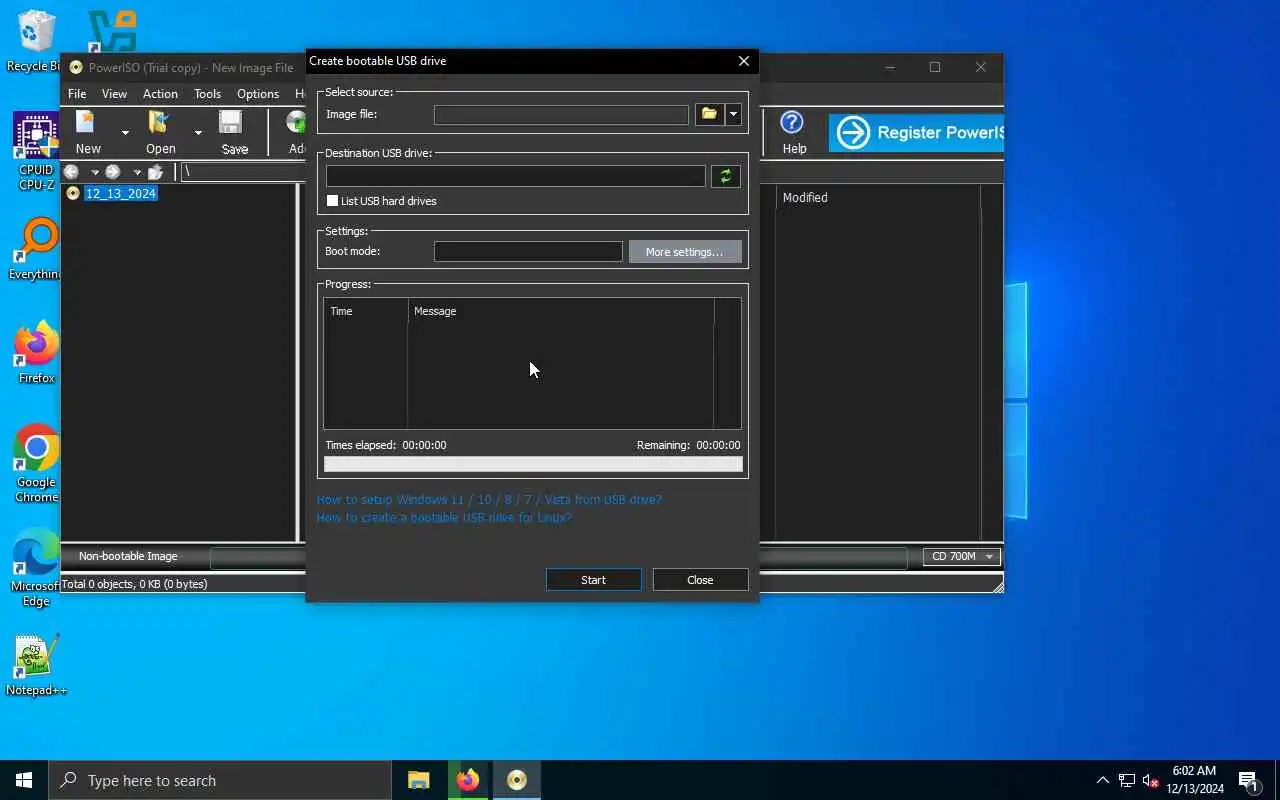Expand the dropdown arrow beside the browse icon
Screen dimensions: 1280x800
click(x=733, y=114)
